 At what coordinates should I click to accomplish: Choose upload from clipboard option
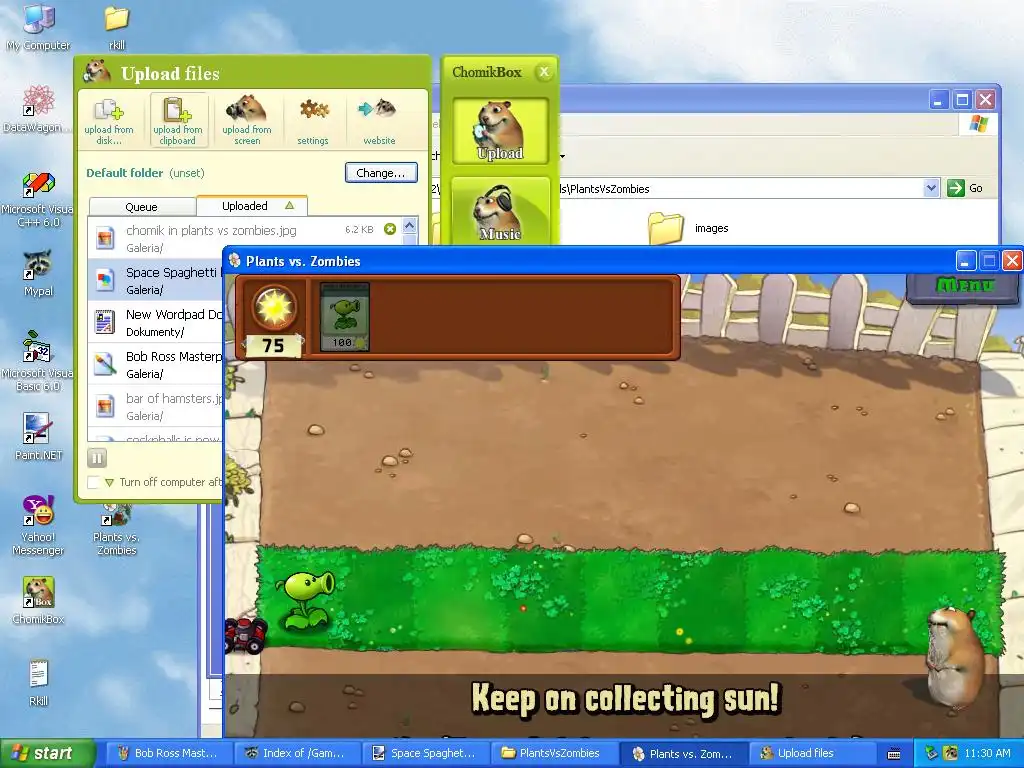(x=178, y=121)
